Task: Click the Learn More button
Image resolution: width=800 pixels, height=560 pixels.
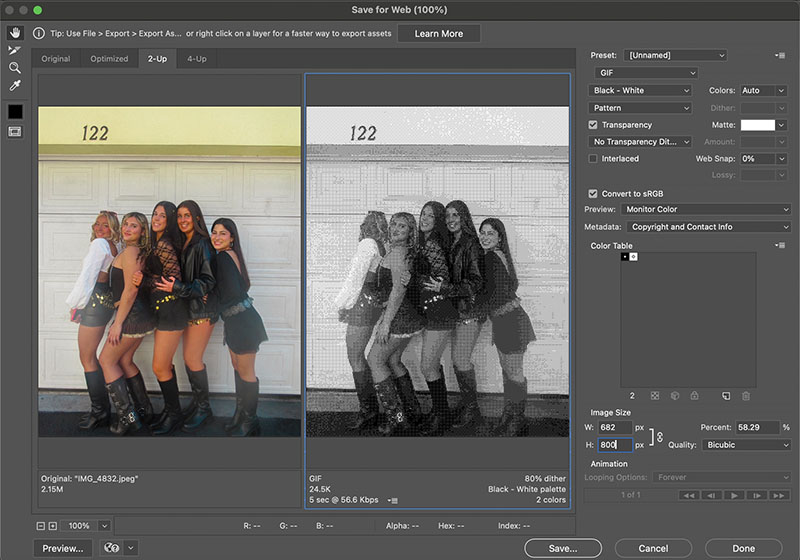Action: coord(438,34)
